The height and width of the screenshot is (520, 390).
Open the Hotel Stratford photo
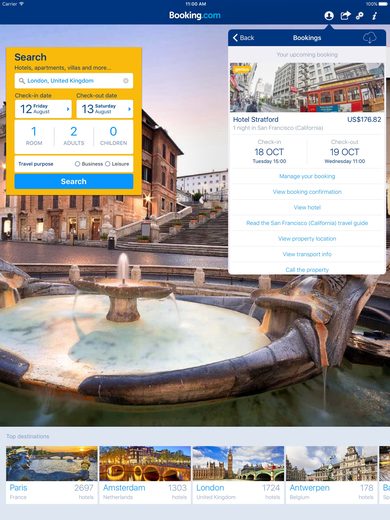[x=307, y=87]
